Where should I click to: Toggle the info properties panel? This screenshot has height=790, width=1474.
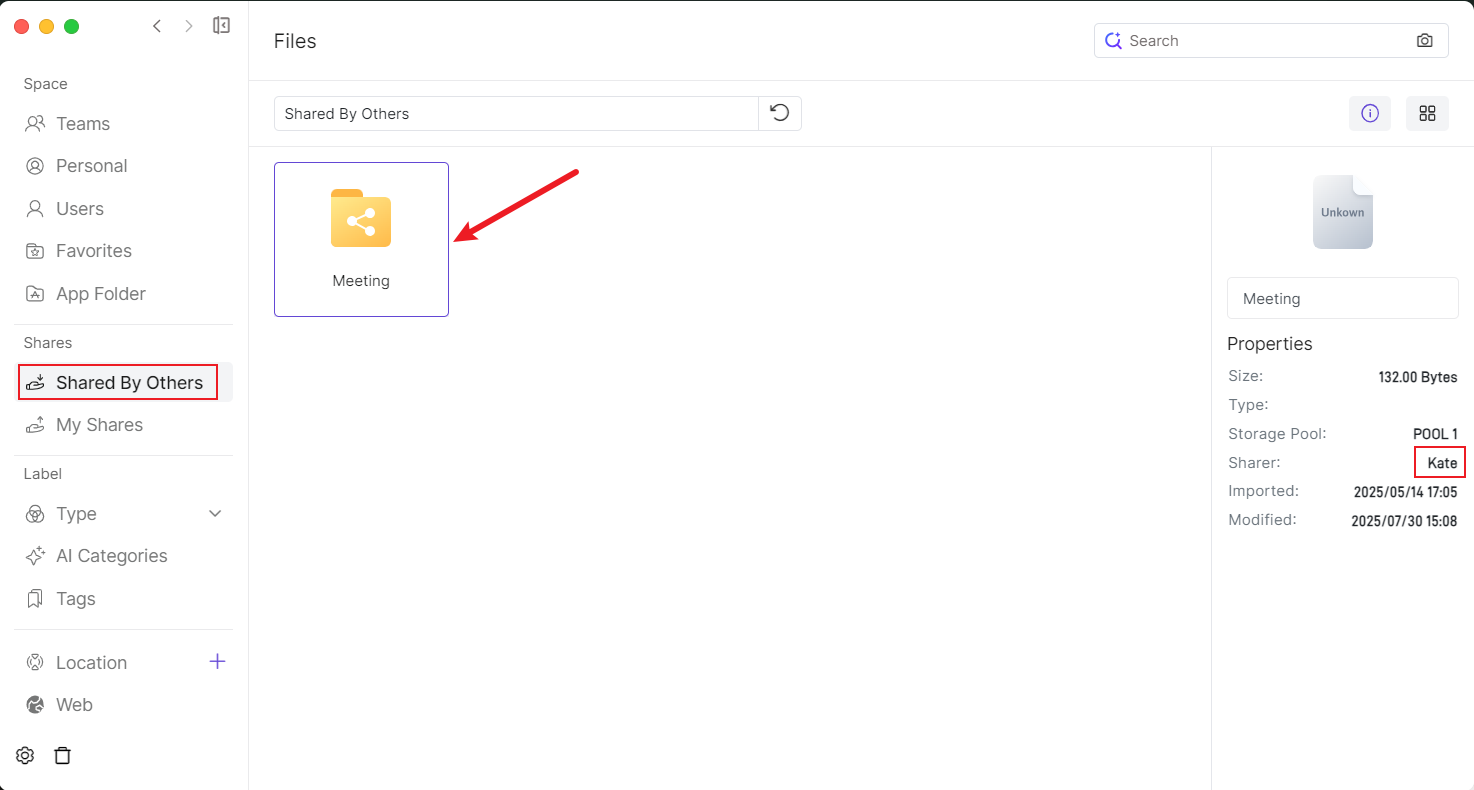[x=1369, y=113]
